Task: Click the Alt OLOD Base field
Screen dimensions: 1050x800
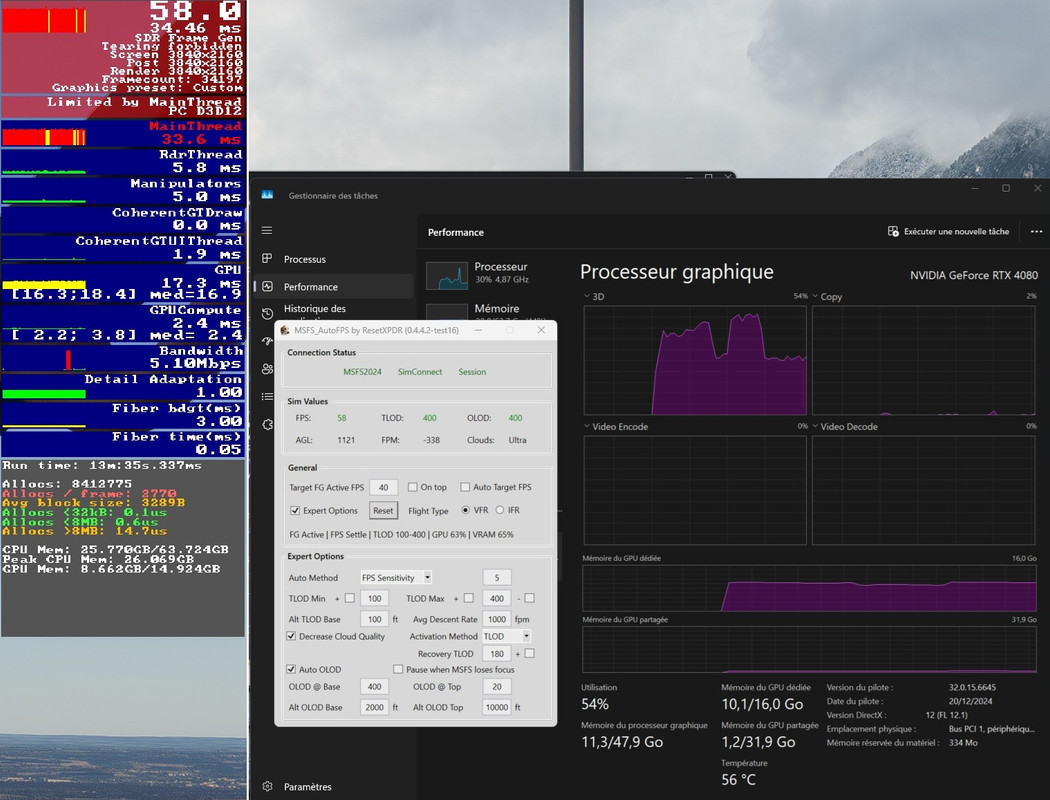Action: tap(374, 707)
